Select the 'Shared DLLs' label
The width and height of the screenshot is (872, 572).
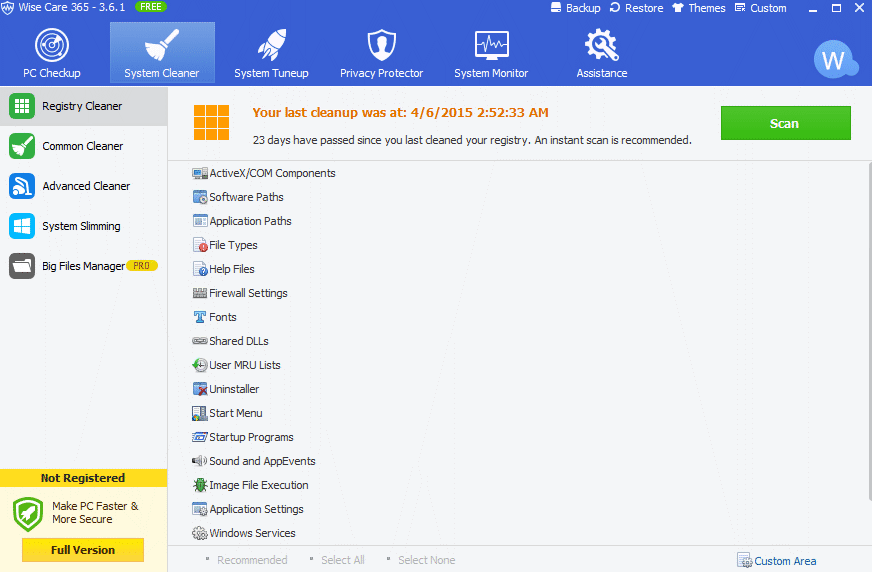(x=239, y=341)
